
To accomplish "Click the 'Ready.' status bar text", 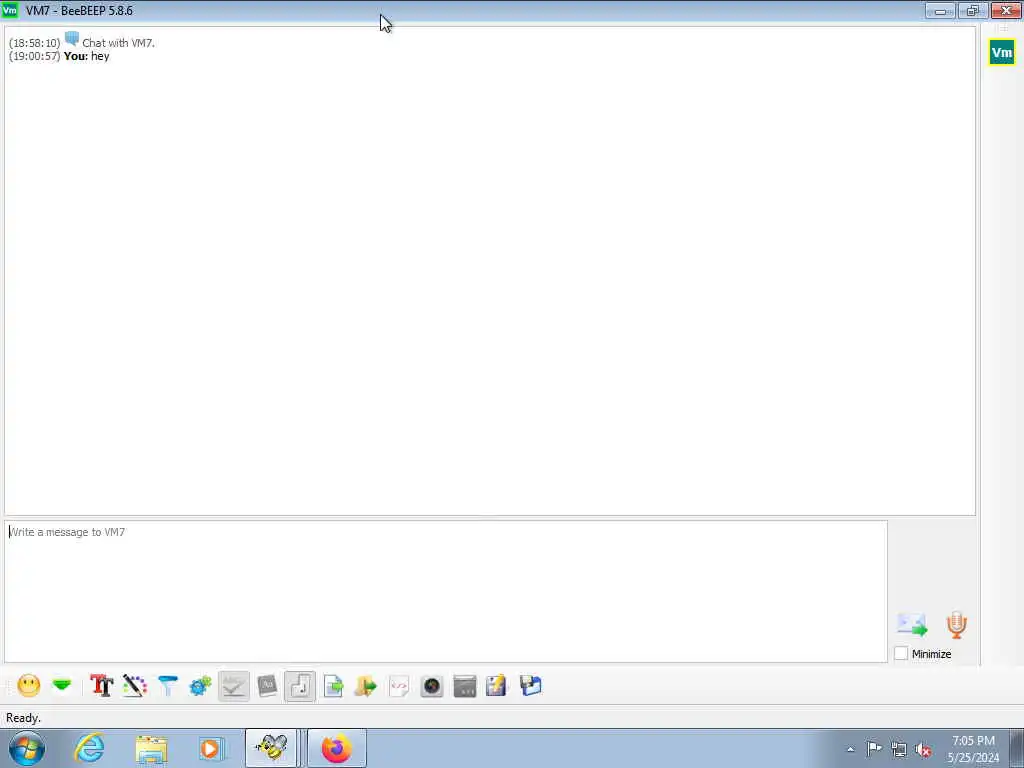I will pyautogui.click(x=24, y=718).
